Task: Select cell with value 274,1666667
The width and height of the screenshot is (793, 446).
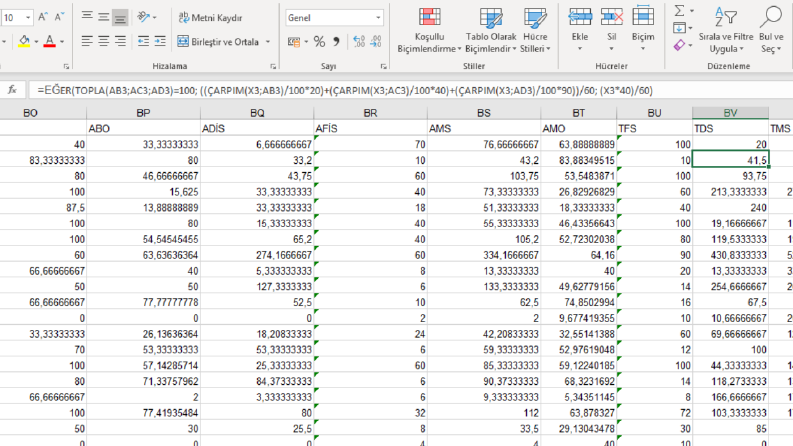Action: click(x=257, y=255)
